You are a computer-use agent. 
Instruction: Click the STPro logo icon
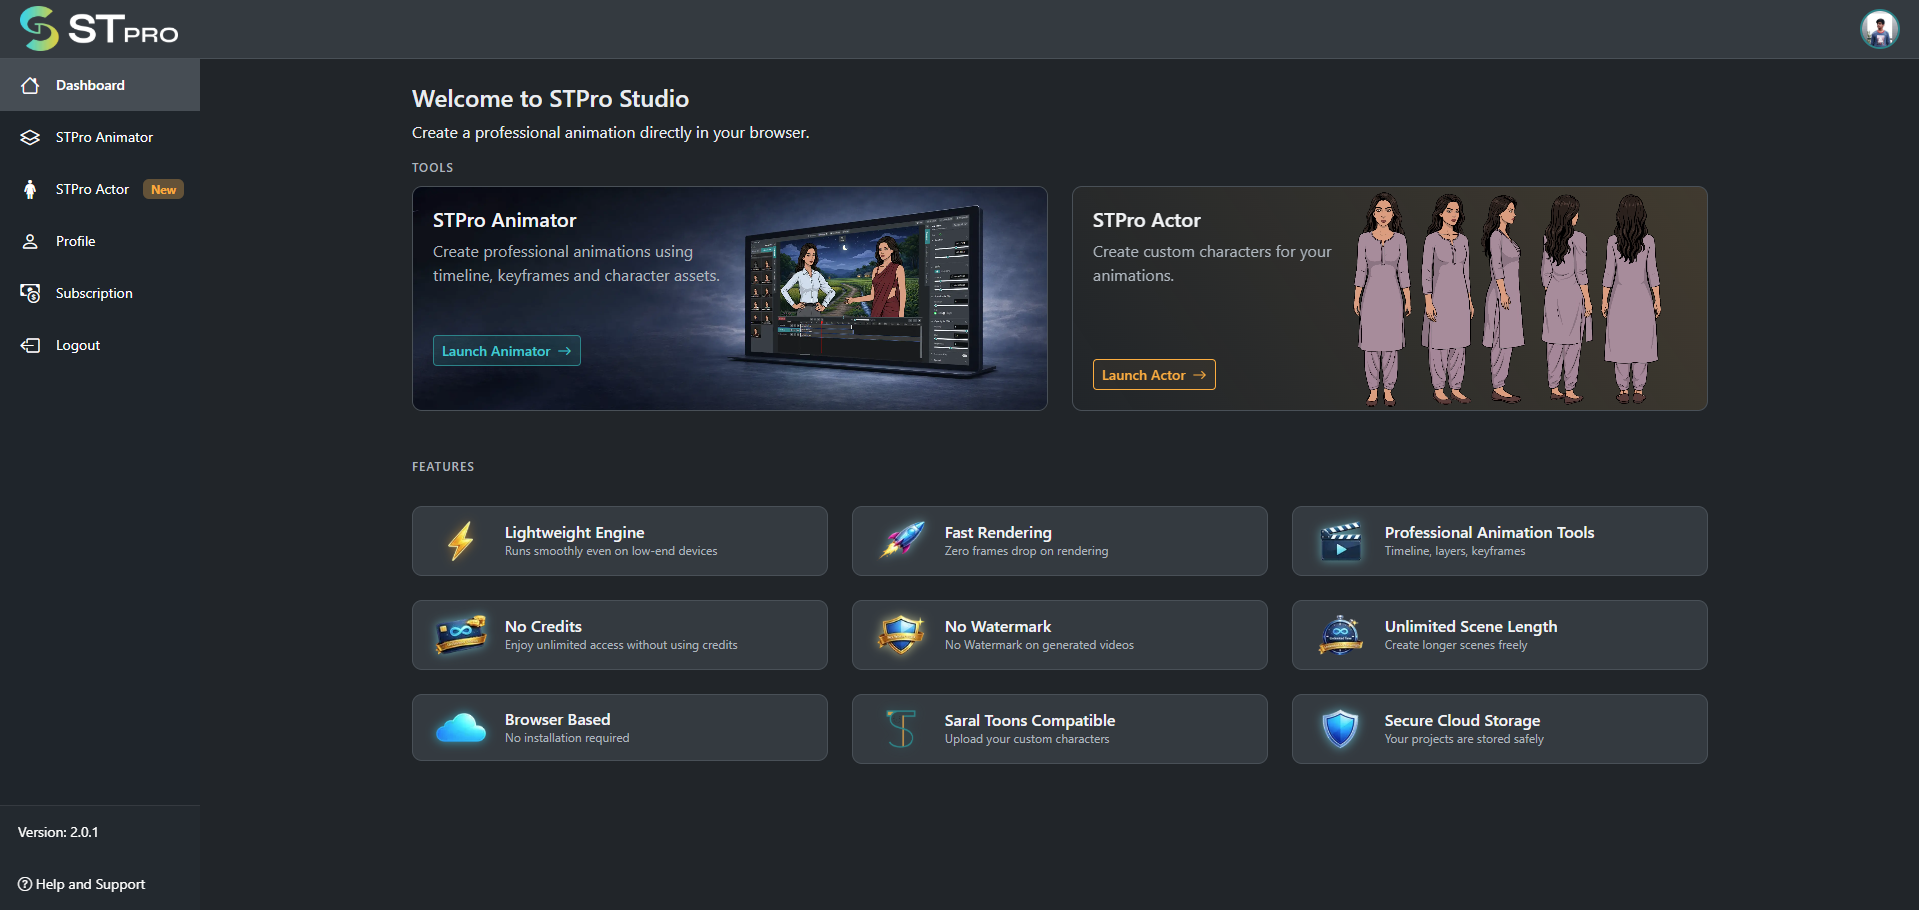(40, 28)
